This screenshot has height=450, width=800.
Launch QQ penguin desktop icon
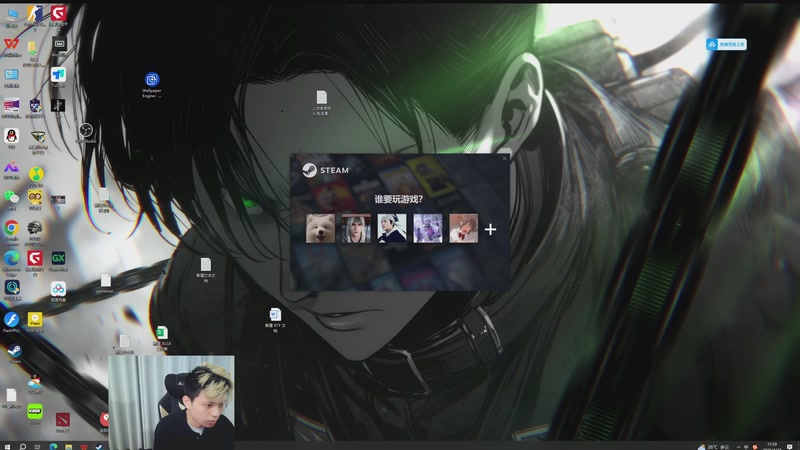(x=11, y=136)
